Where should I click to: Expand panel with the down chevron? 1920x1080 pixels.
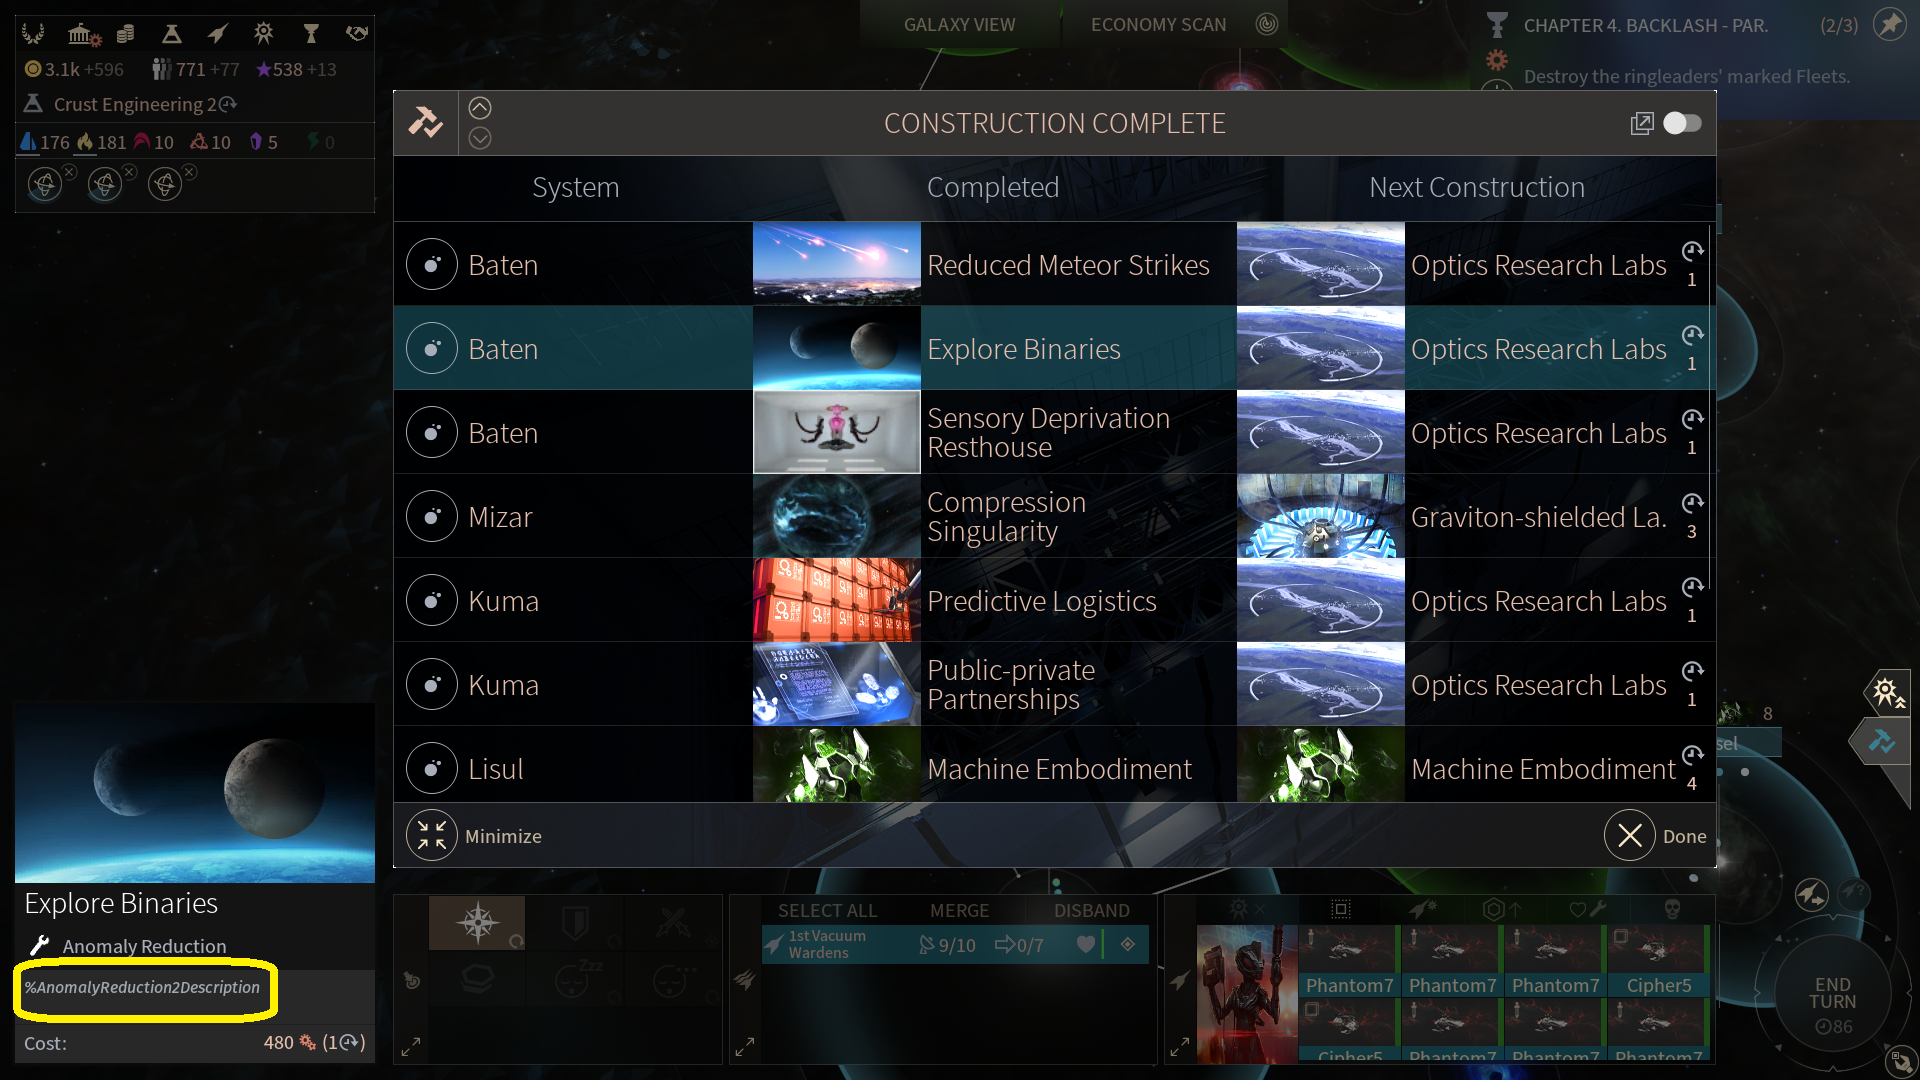pyautogui.click(x=480, y=138)
